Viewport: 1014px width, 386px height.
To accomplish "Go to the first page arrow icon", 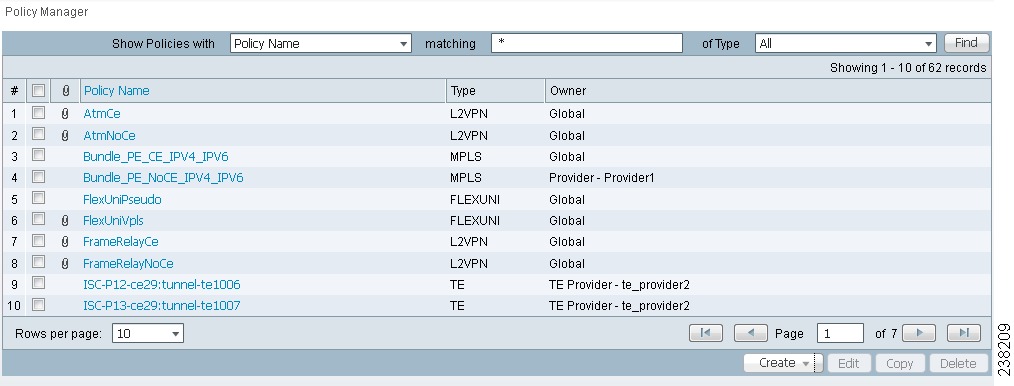I will tap(706, 333).
